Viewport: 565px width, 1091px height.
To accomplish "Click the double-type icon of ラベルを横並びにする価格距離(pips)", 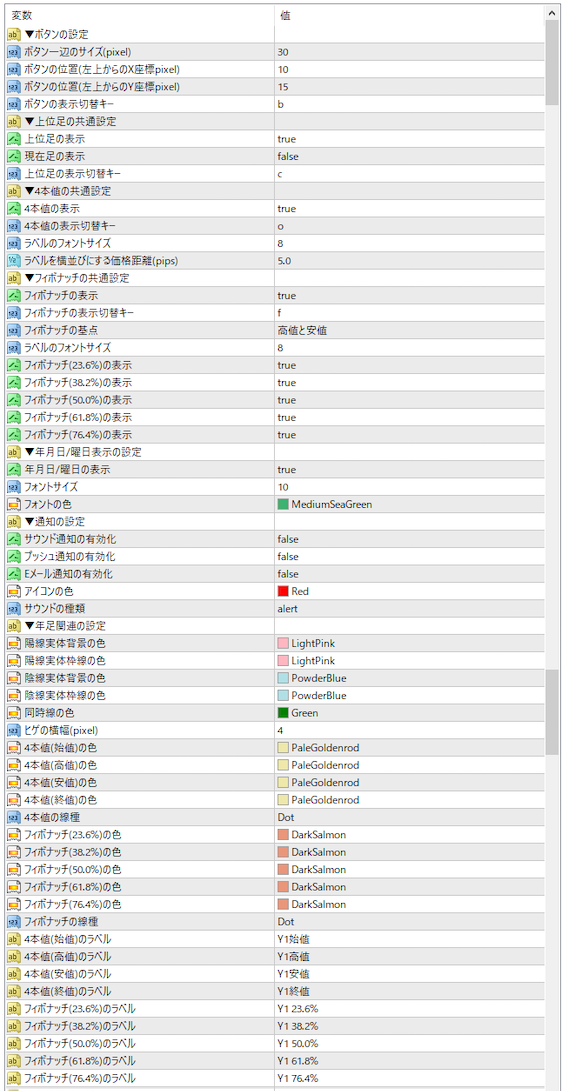I will pos(14,261).
